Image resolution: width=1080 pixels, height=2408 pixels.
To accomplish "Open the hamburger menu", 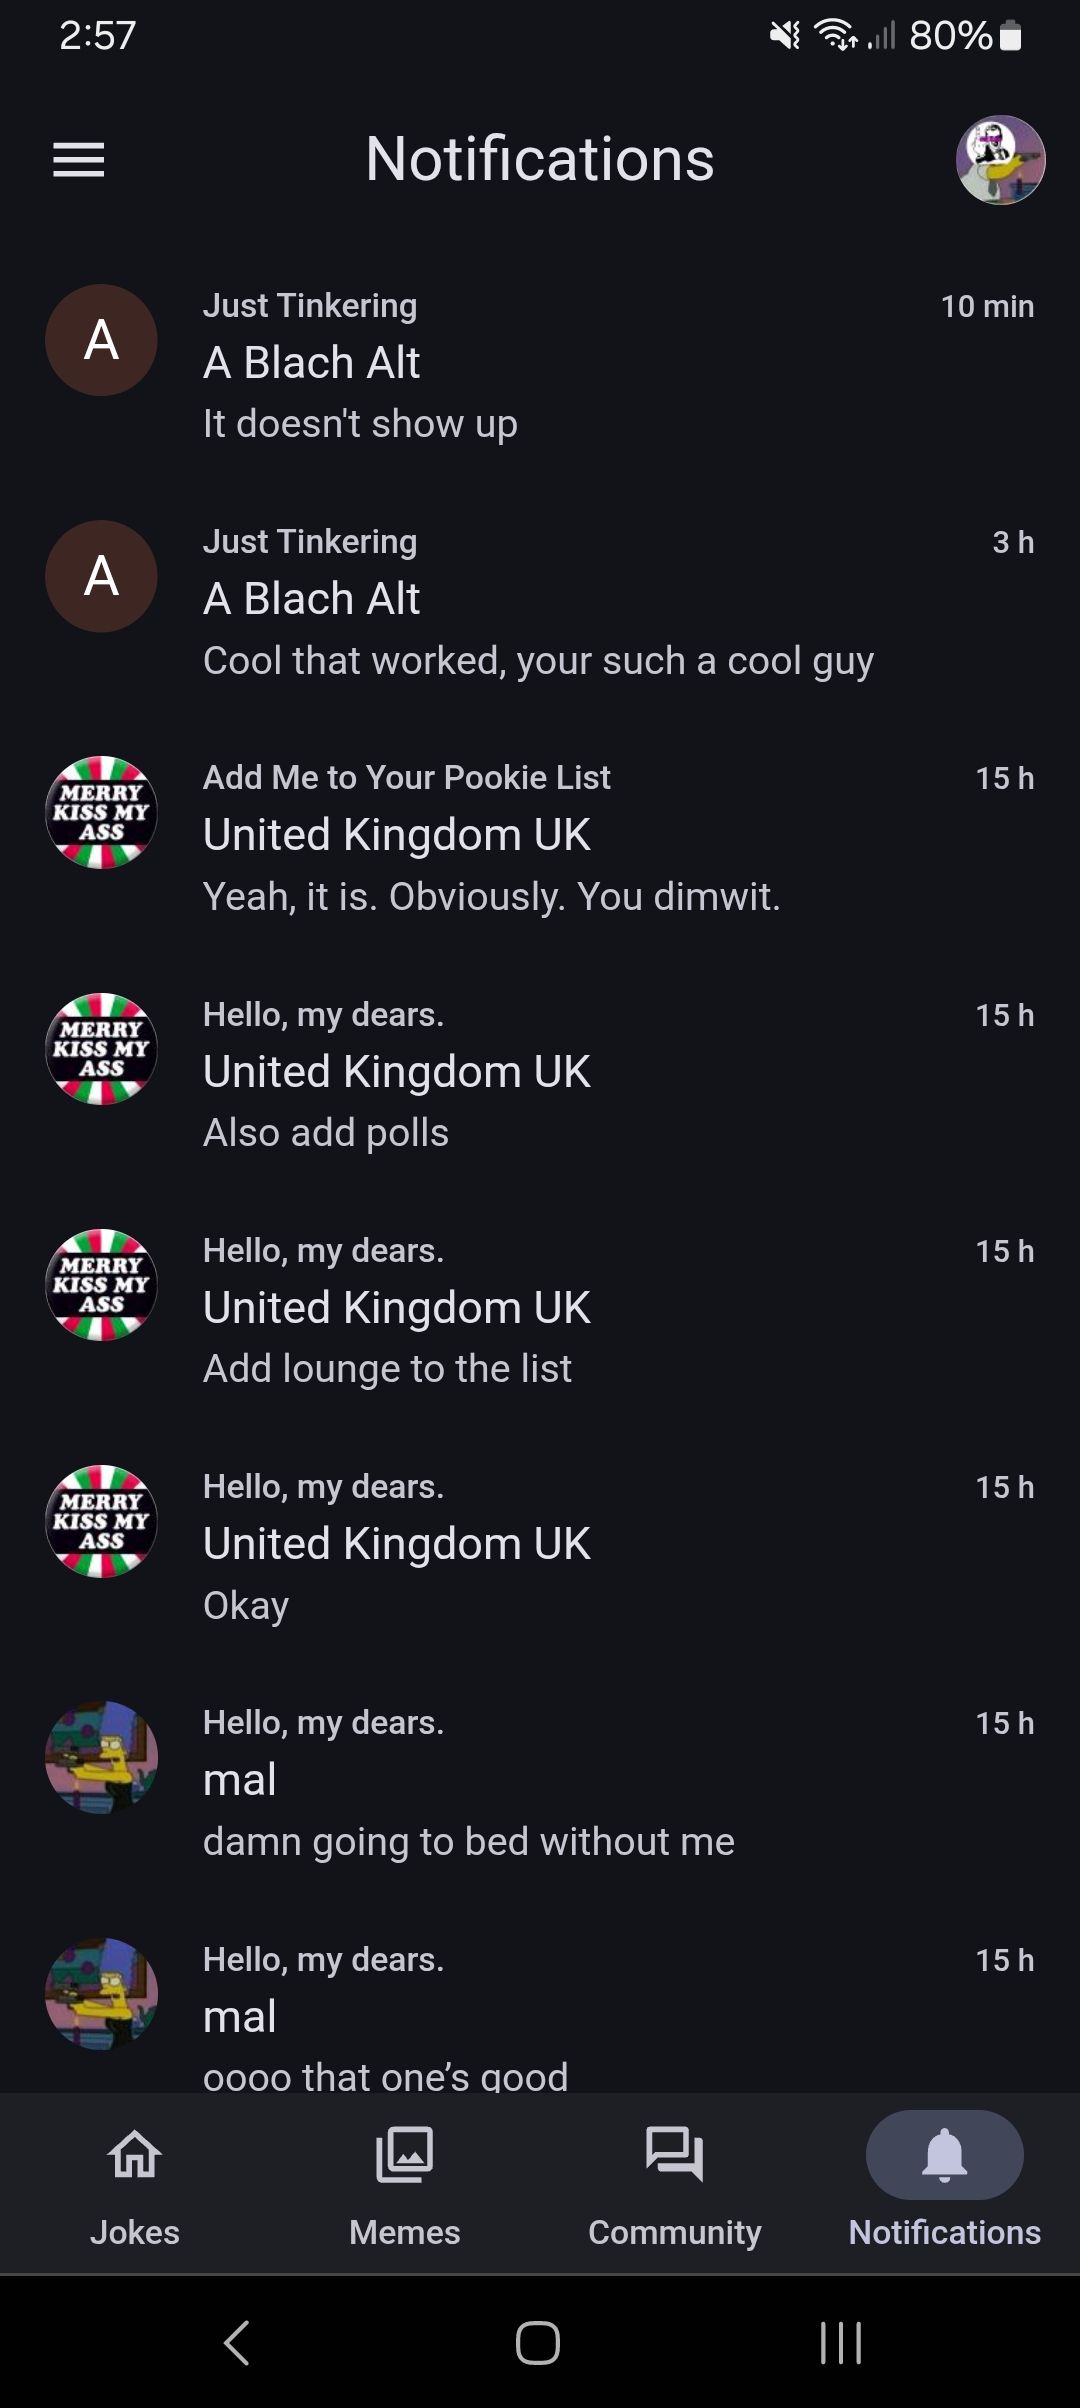I will [x=78, y=160].
